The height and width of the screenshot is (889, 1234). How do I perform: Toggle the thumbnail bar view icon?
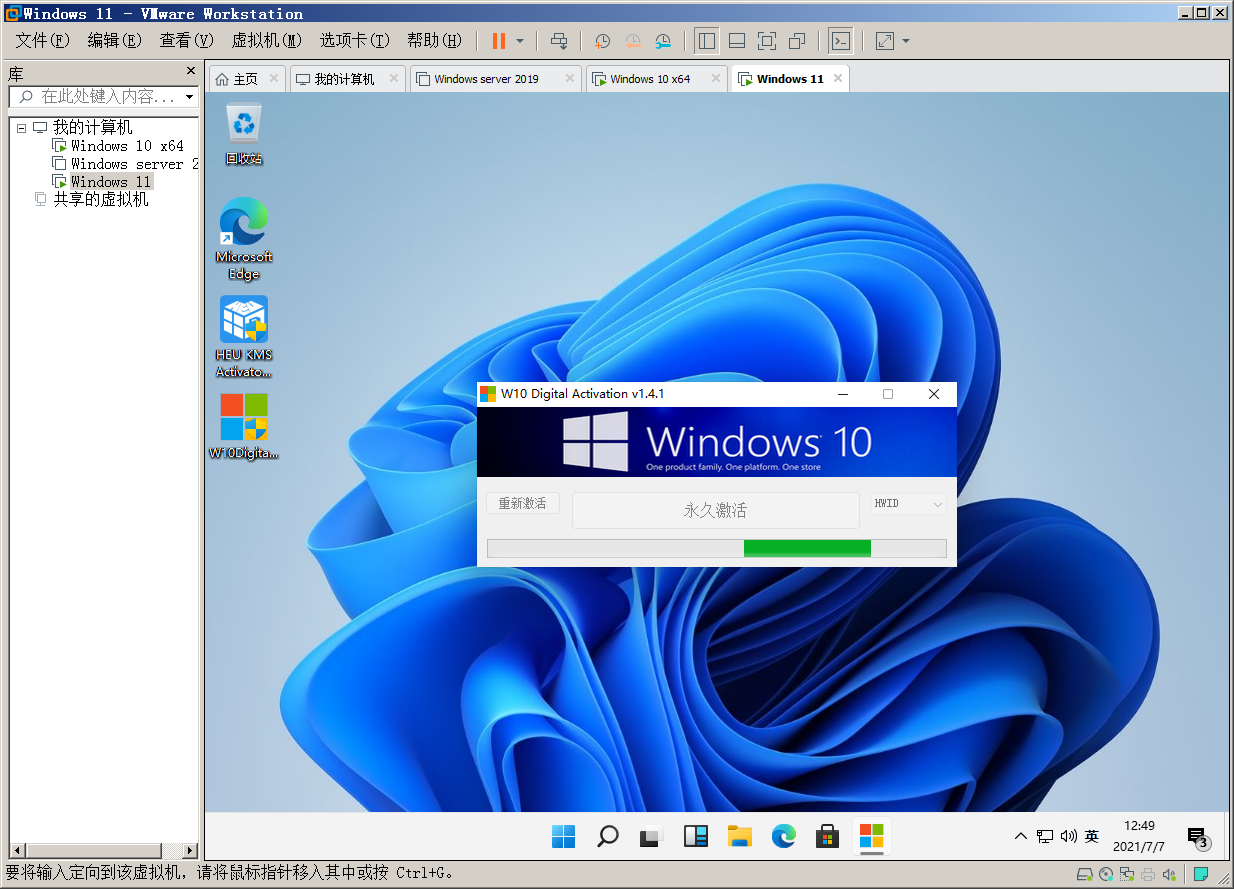click(737, 41)
